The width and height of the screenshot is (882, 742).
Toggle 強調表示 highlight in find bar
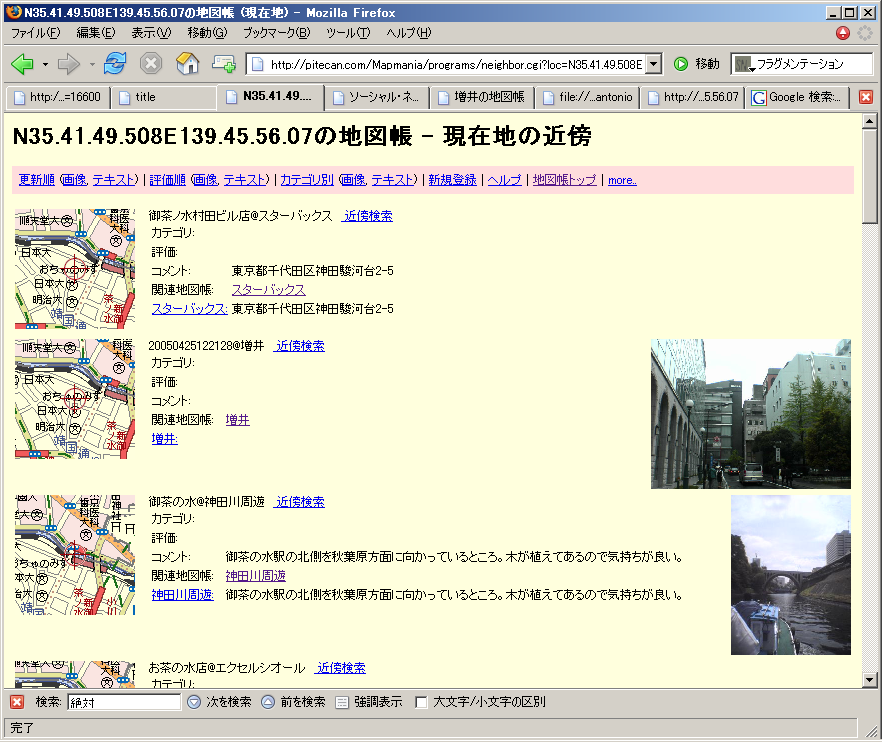[369, 702]
